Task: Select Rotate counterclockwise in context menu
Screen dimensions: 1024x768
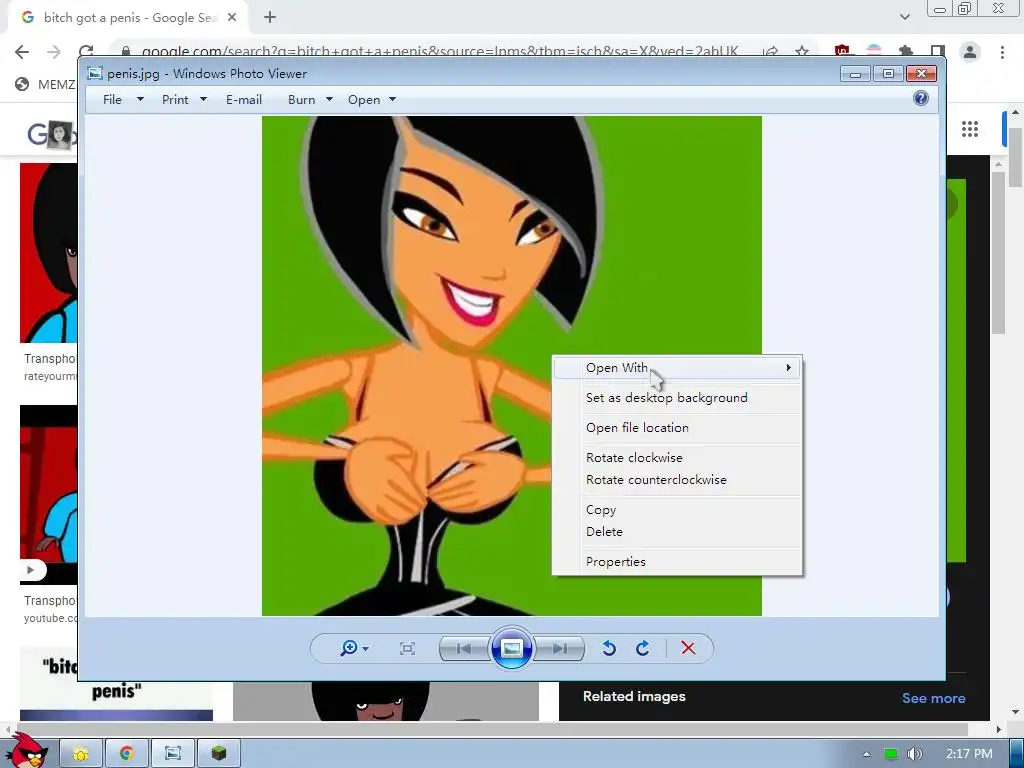Action: (677, 479)
